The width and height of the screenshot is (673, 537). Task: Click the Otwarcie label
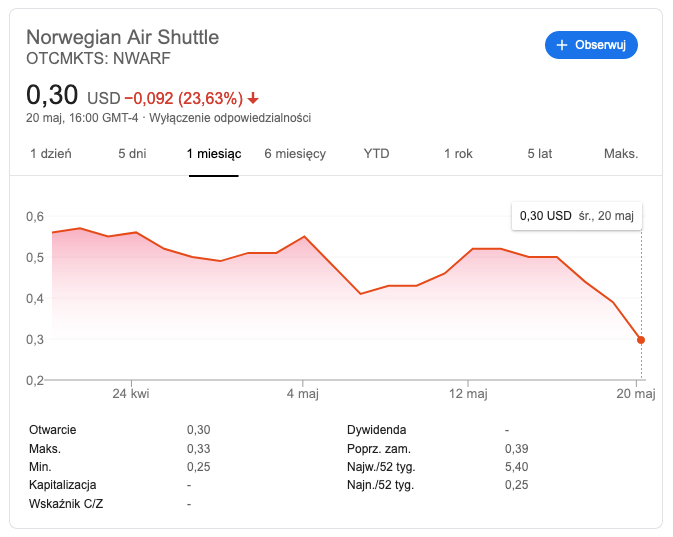click(52, 430)
